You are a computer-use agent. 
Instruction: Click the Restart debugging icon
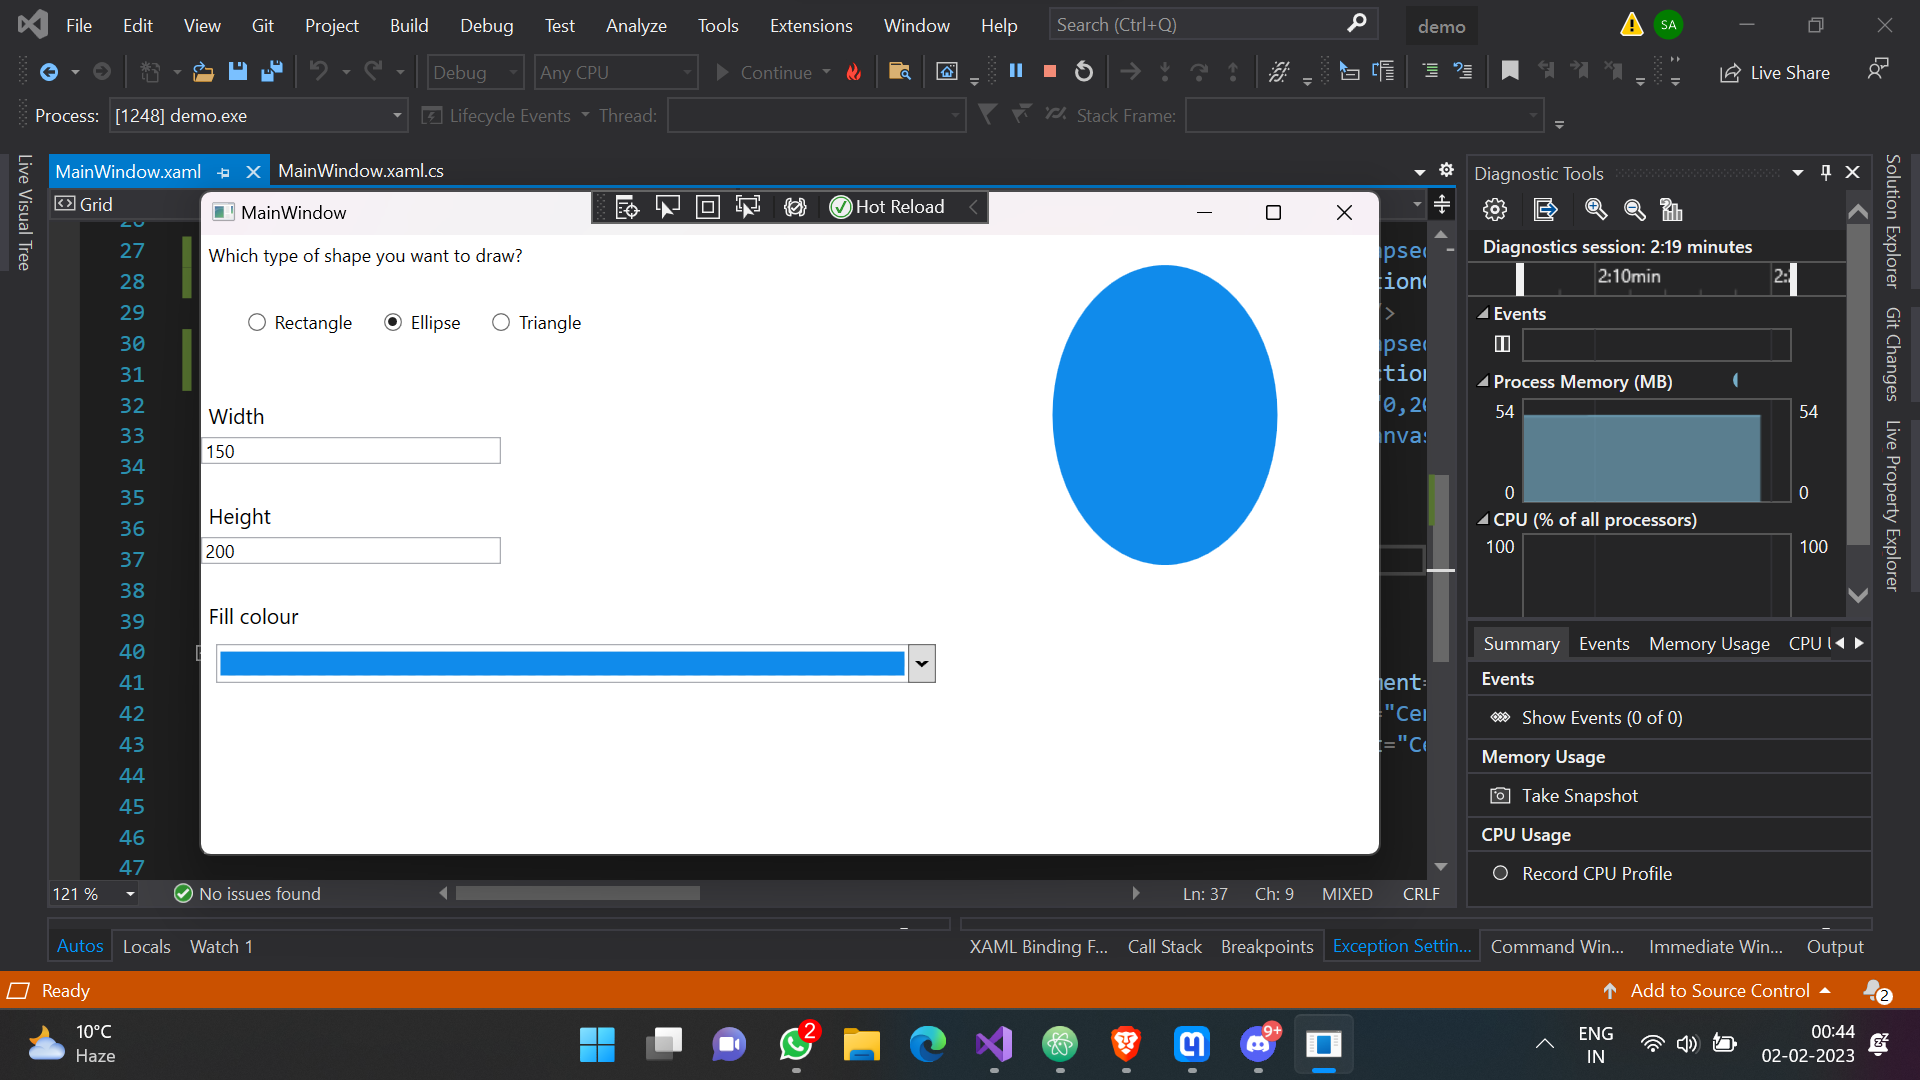click(1084, 71)
